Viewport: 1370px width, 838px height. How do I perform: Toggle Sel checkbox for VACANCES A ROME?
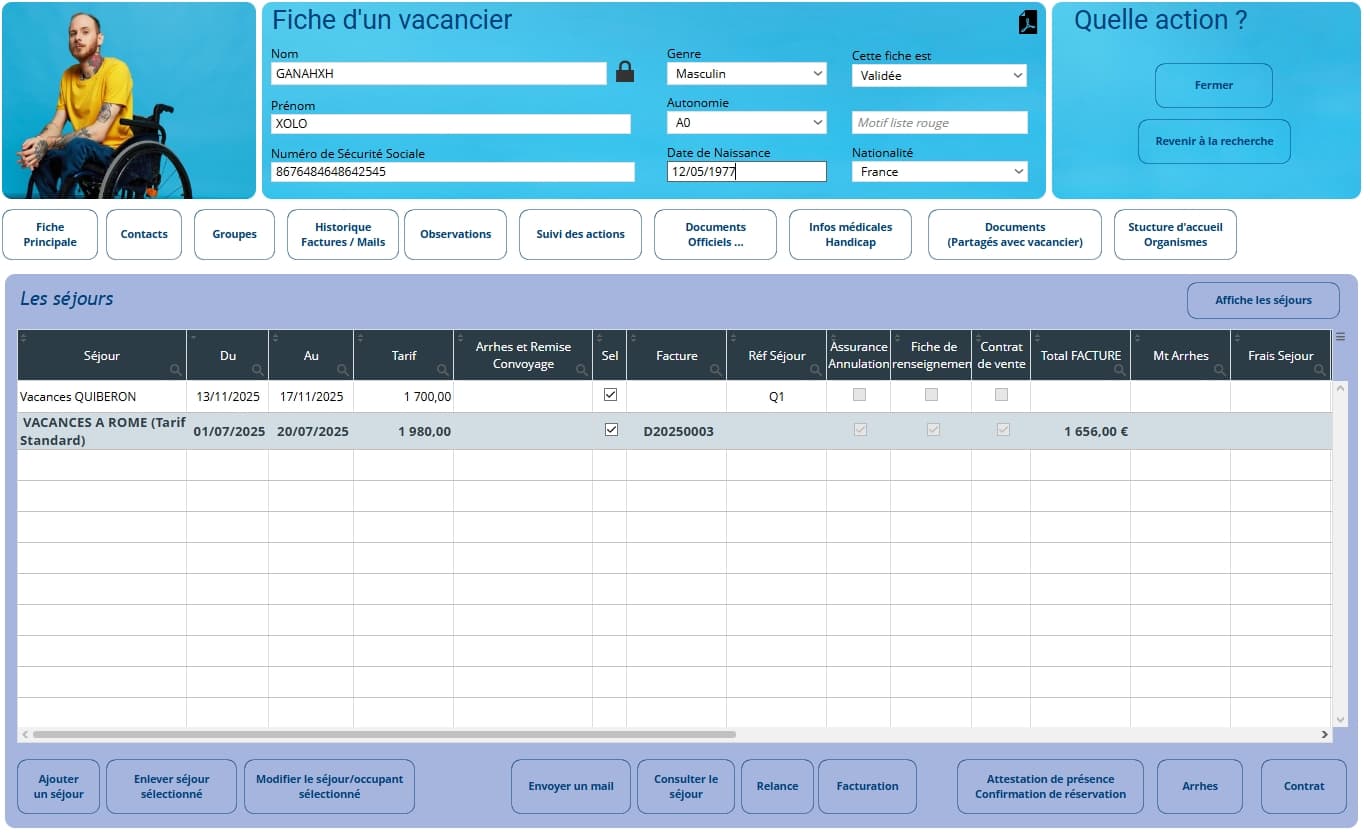[610, 430]
